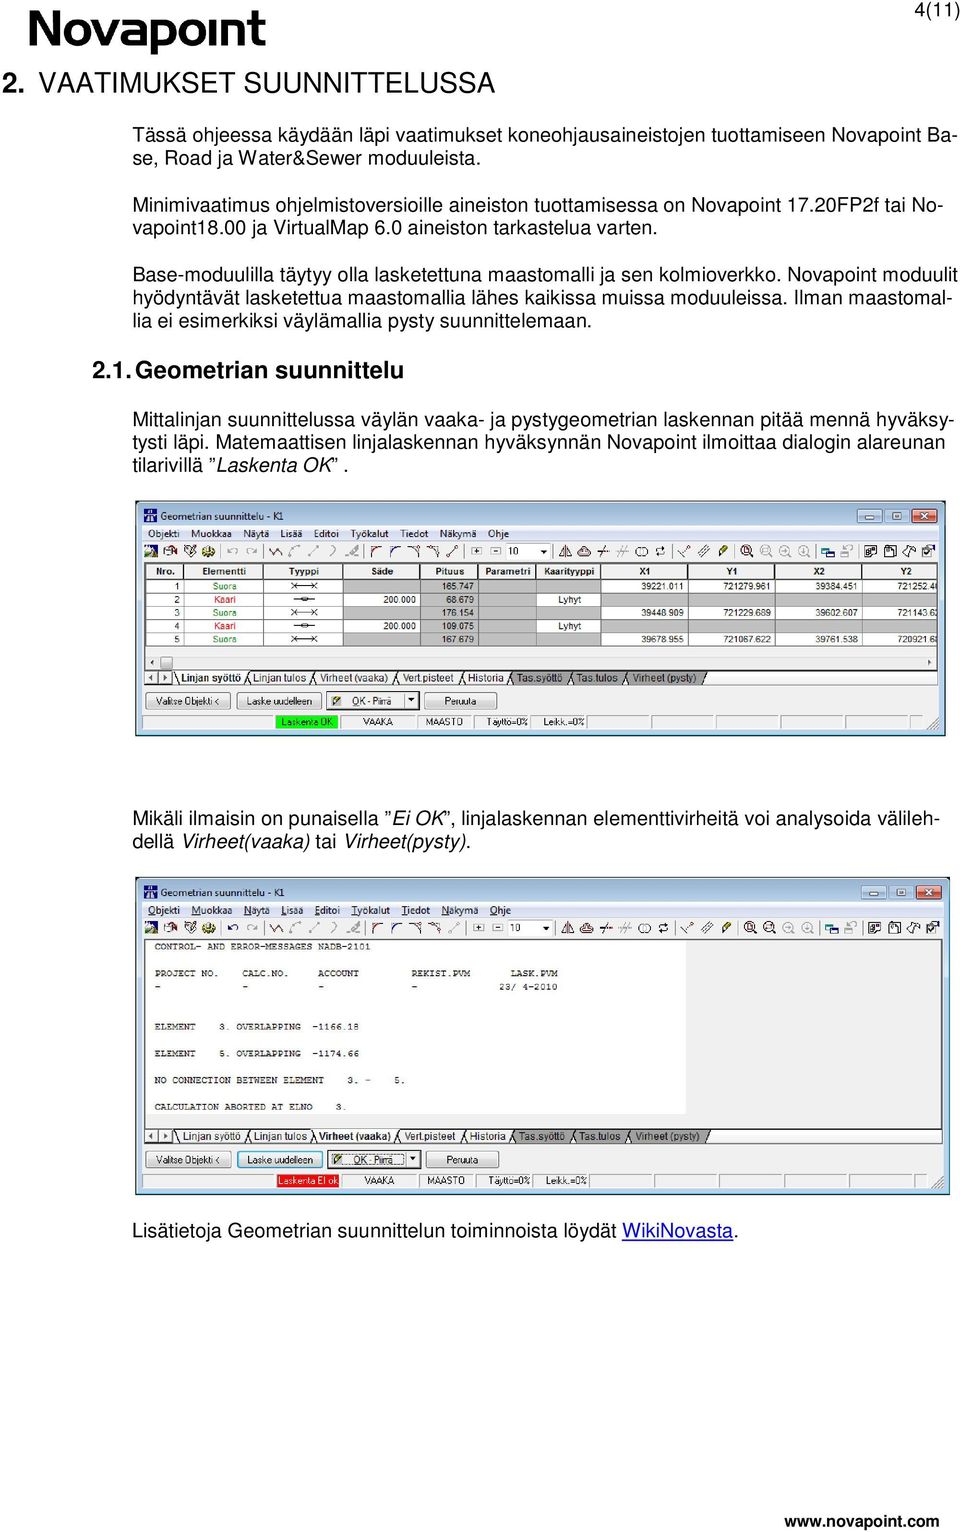Select the Pituus cell 165.747
The height and width of the screenshot is (1532, 960).
click(450, 586)
